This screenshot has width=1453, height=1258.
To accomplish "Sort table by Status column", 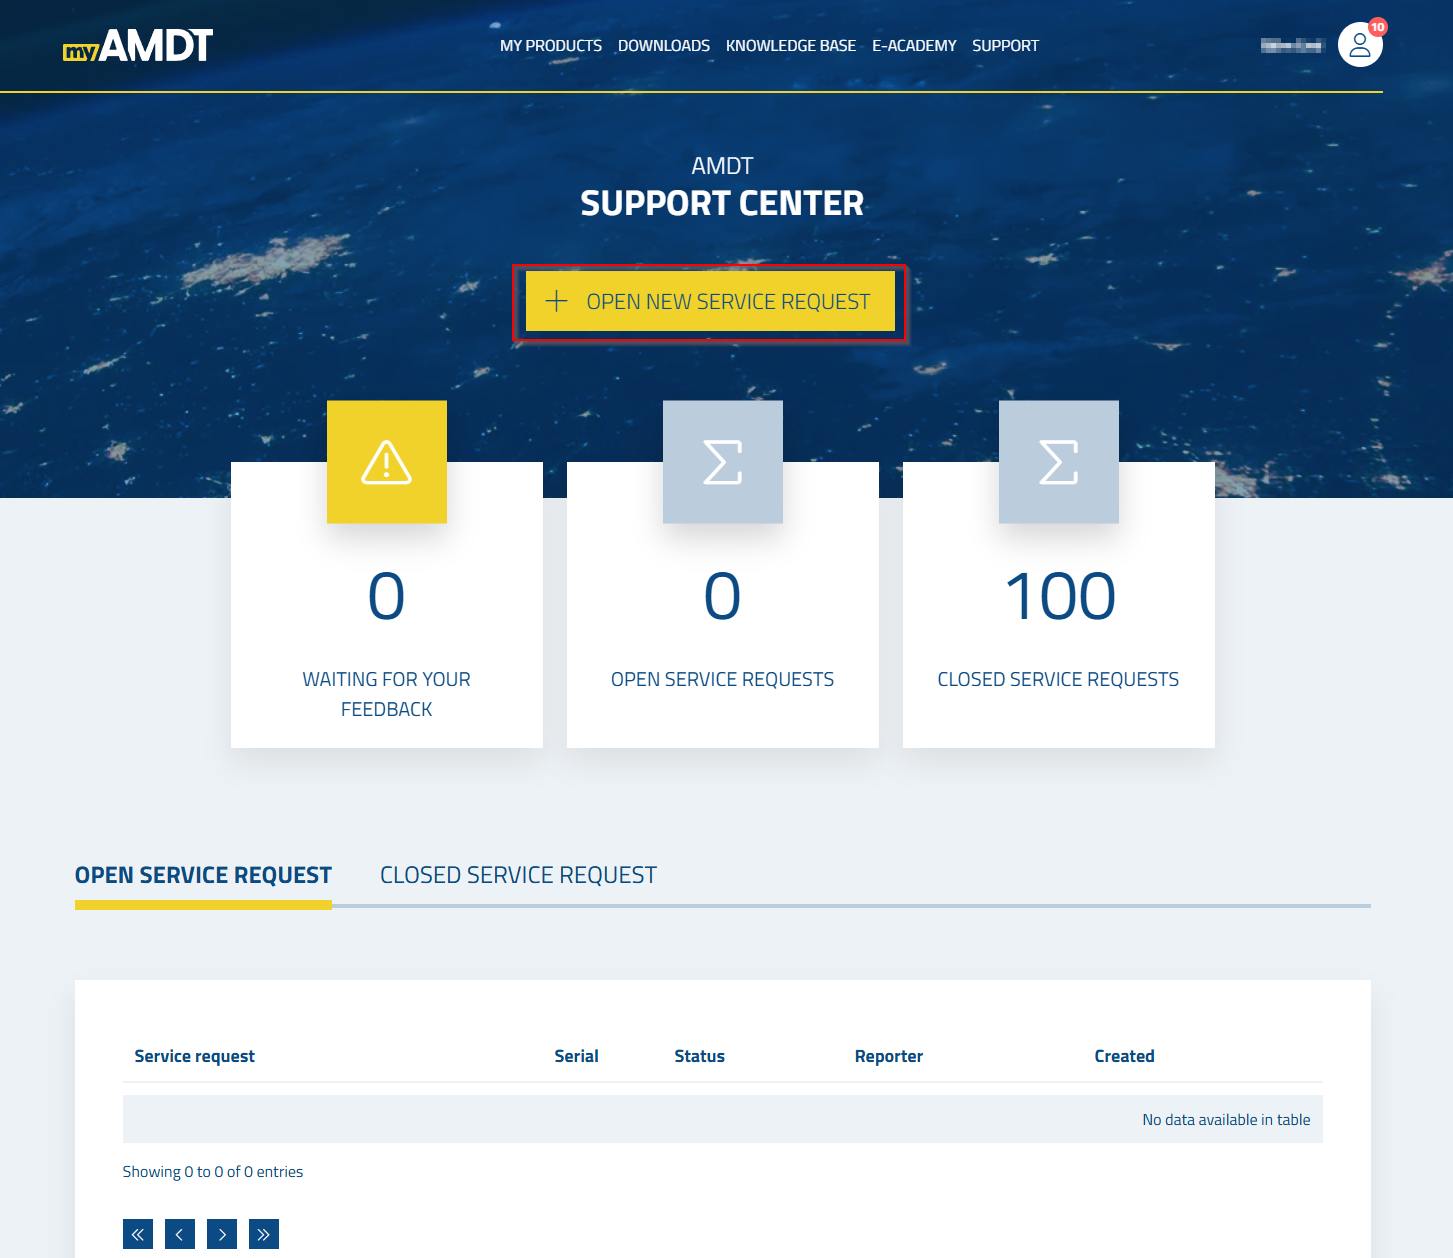I will 699,1056.
